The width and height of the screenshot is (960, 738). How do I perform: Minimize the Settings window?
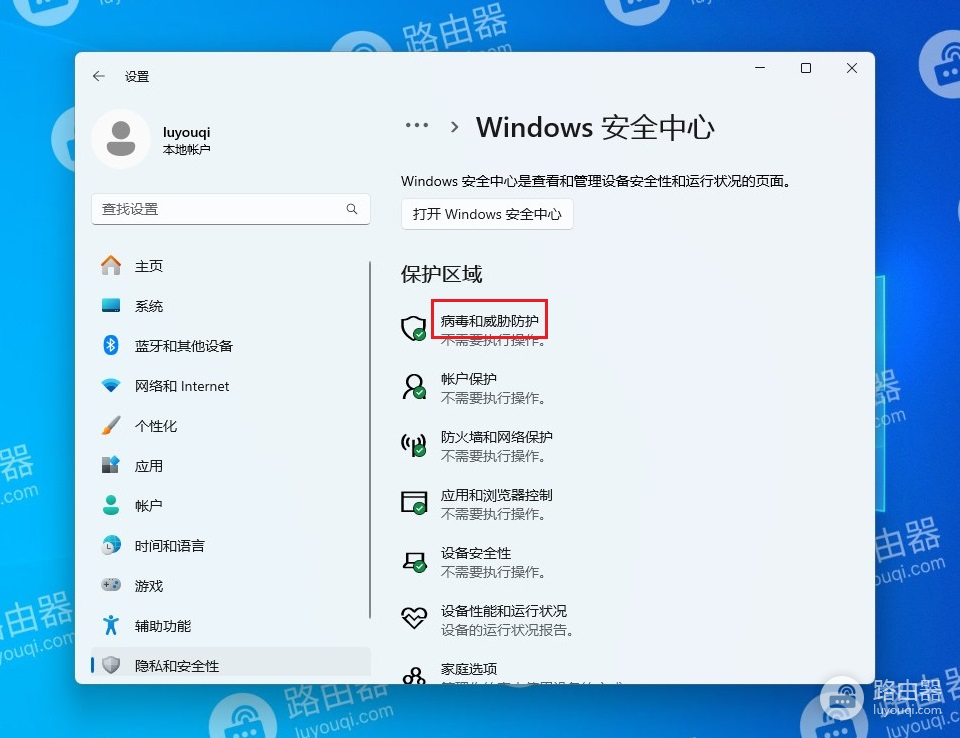pos(760,68)
